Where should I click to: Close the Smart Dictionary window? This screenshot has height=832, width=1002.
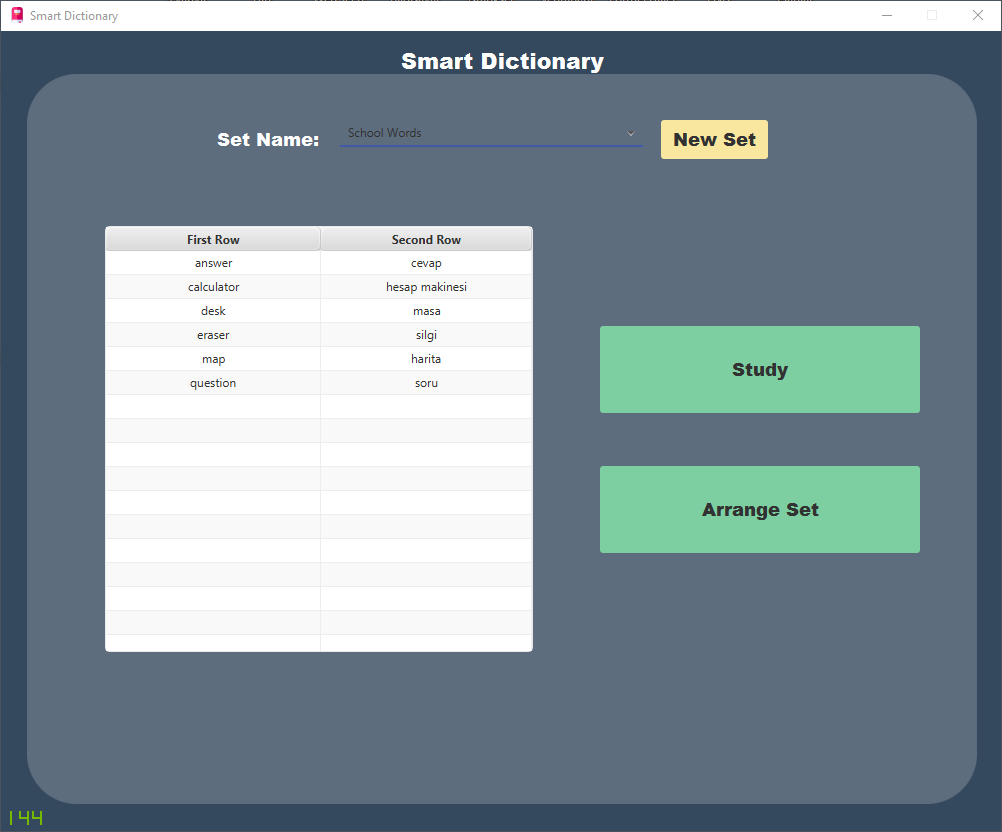click(978, 15)
